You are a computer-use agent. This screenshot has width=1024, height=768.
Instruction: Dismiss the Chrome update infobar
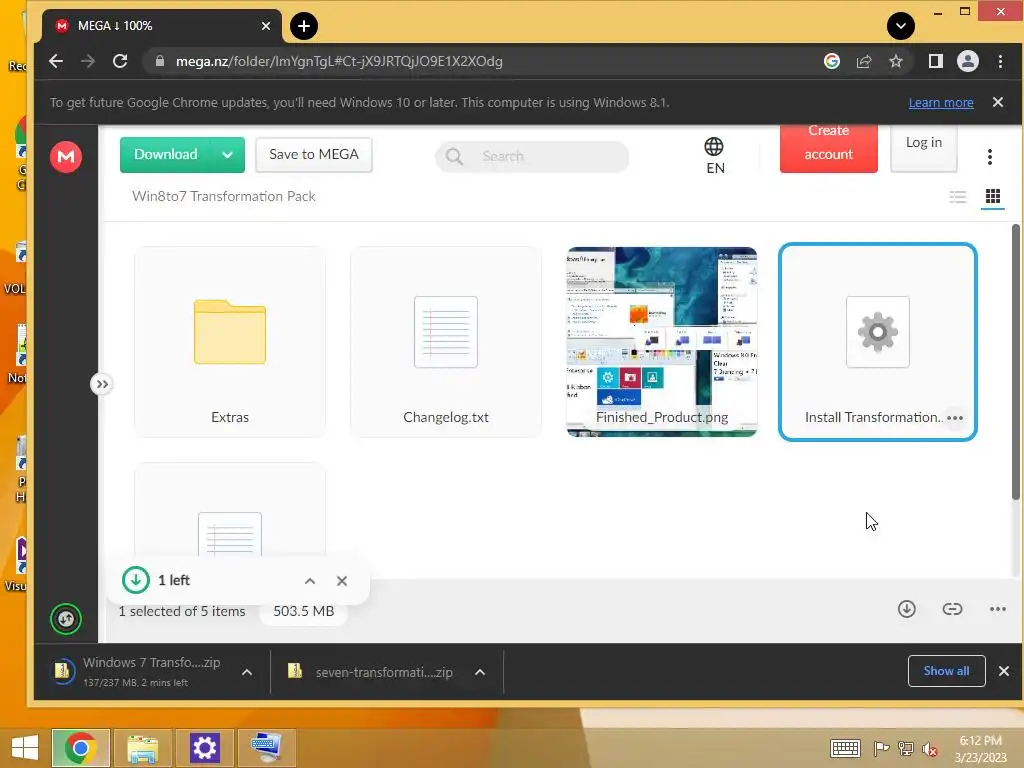point(997,102)
